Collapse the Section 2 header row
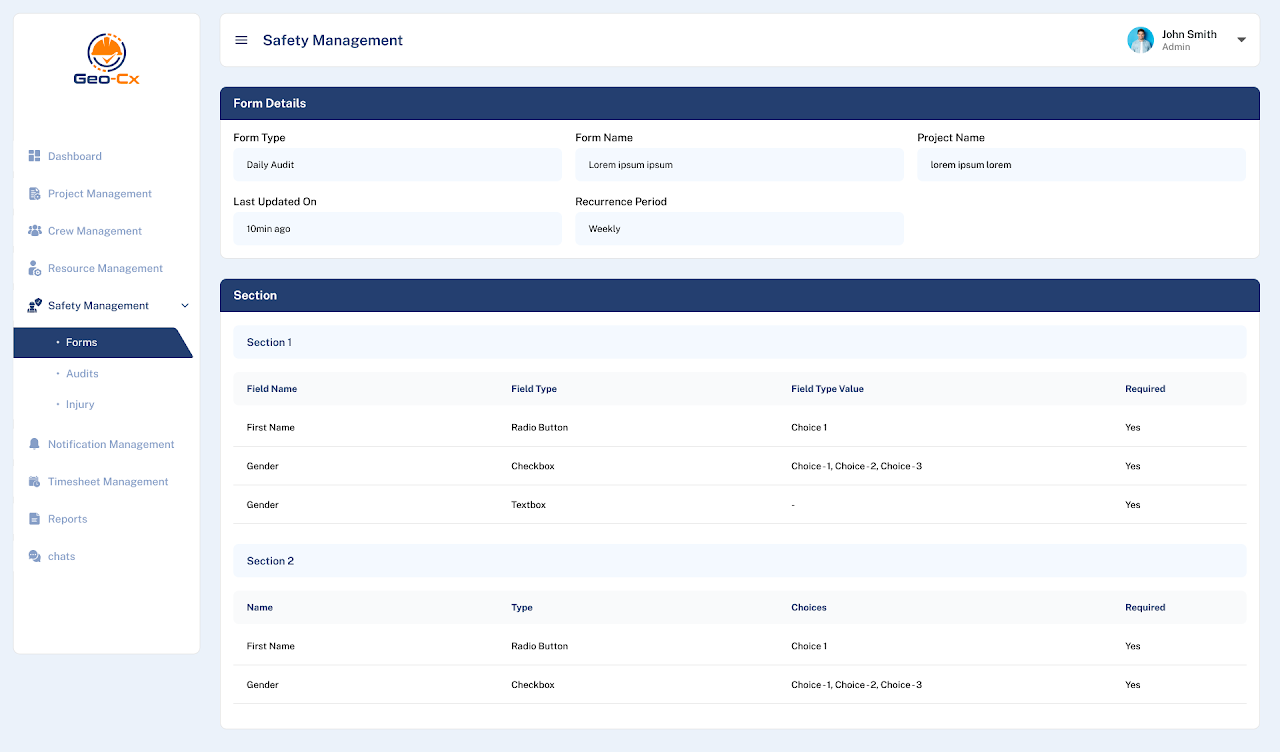The height and width of the screenshot is (752, 1280). coord(739,561)
